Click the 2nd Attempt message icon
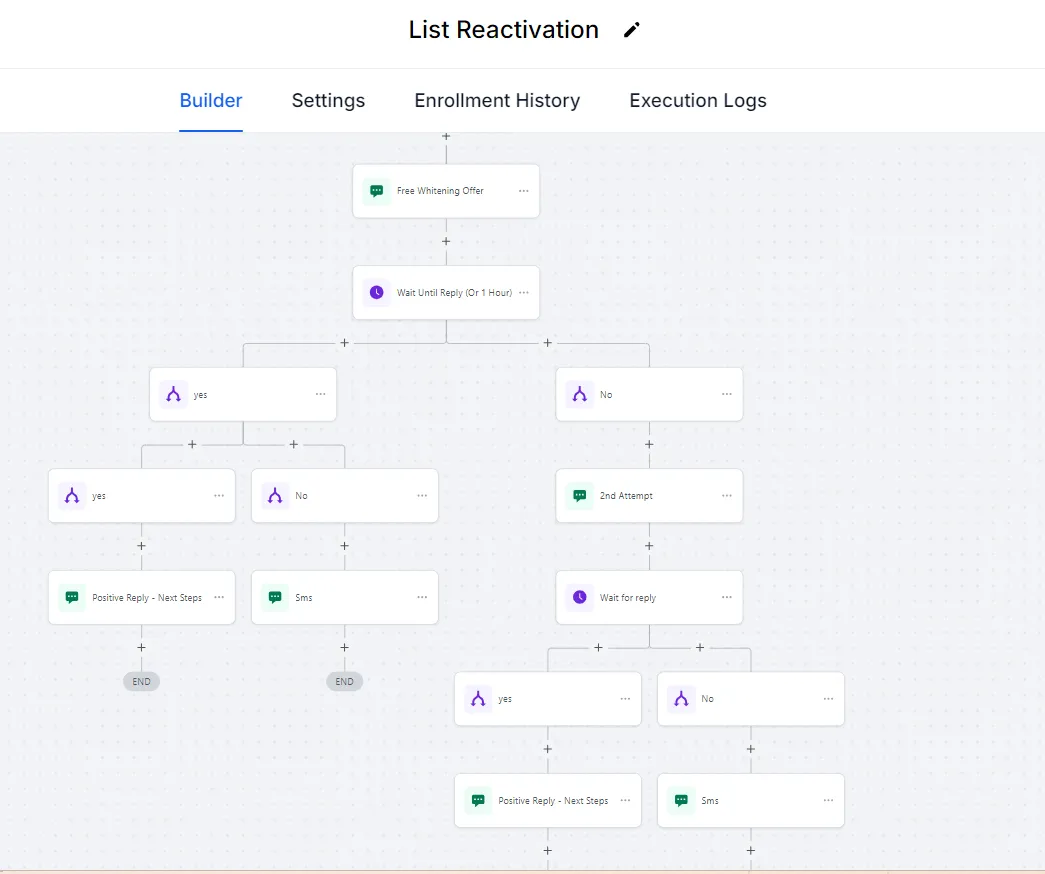1045x874 pixels. click(579, 496)
